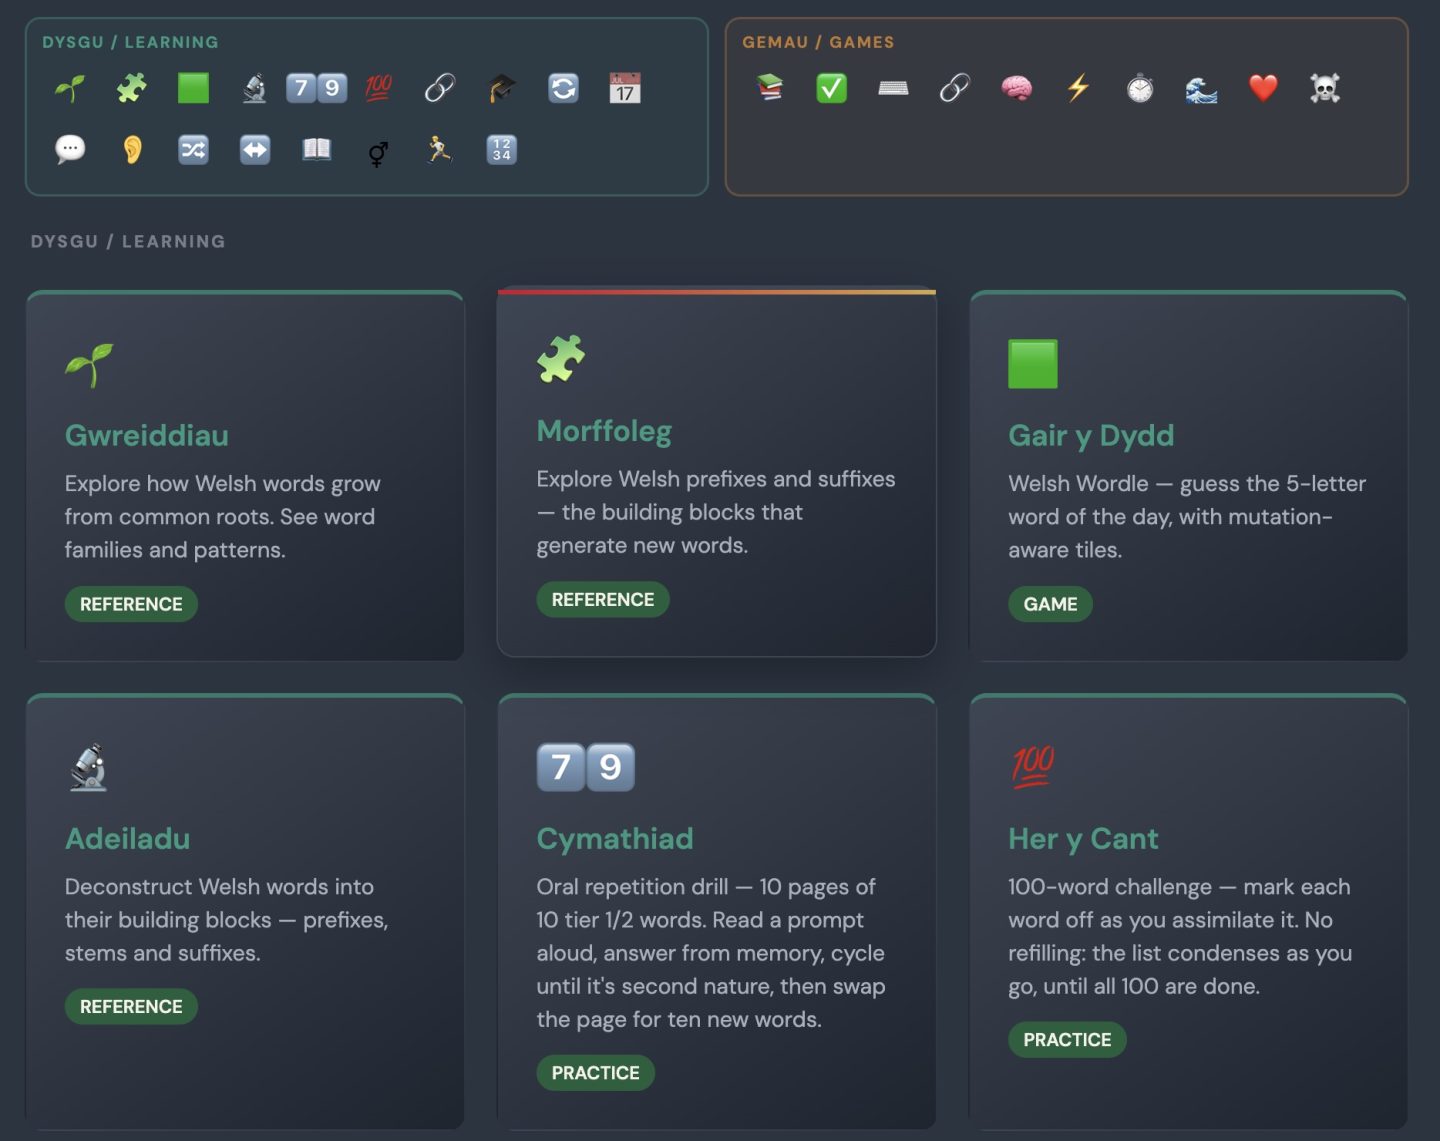This screenshot has height=1141, width=1440.
Task: Open the speech bubble icon shortcut
Action: click(x=70, y=150)
